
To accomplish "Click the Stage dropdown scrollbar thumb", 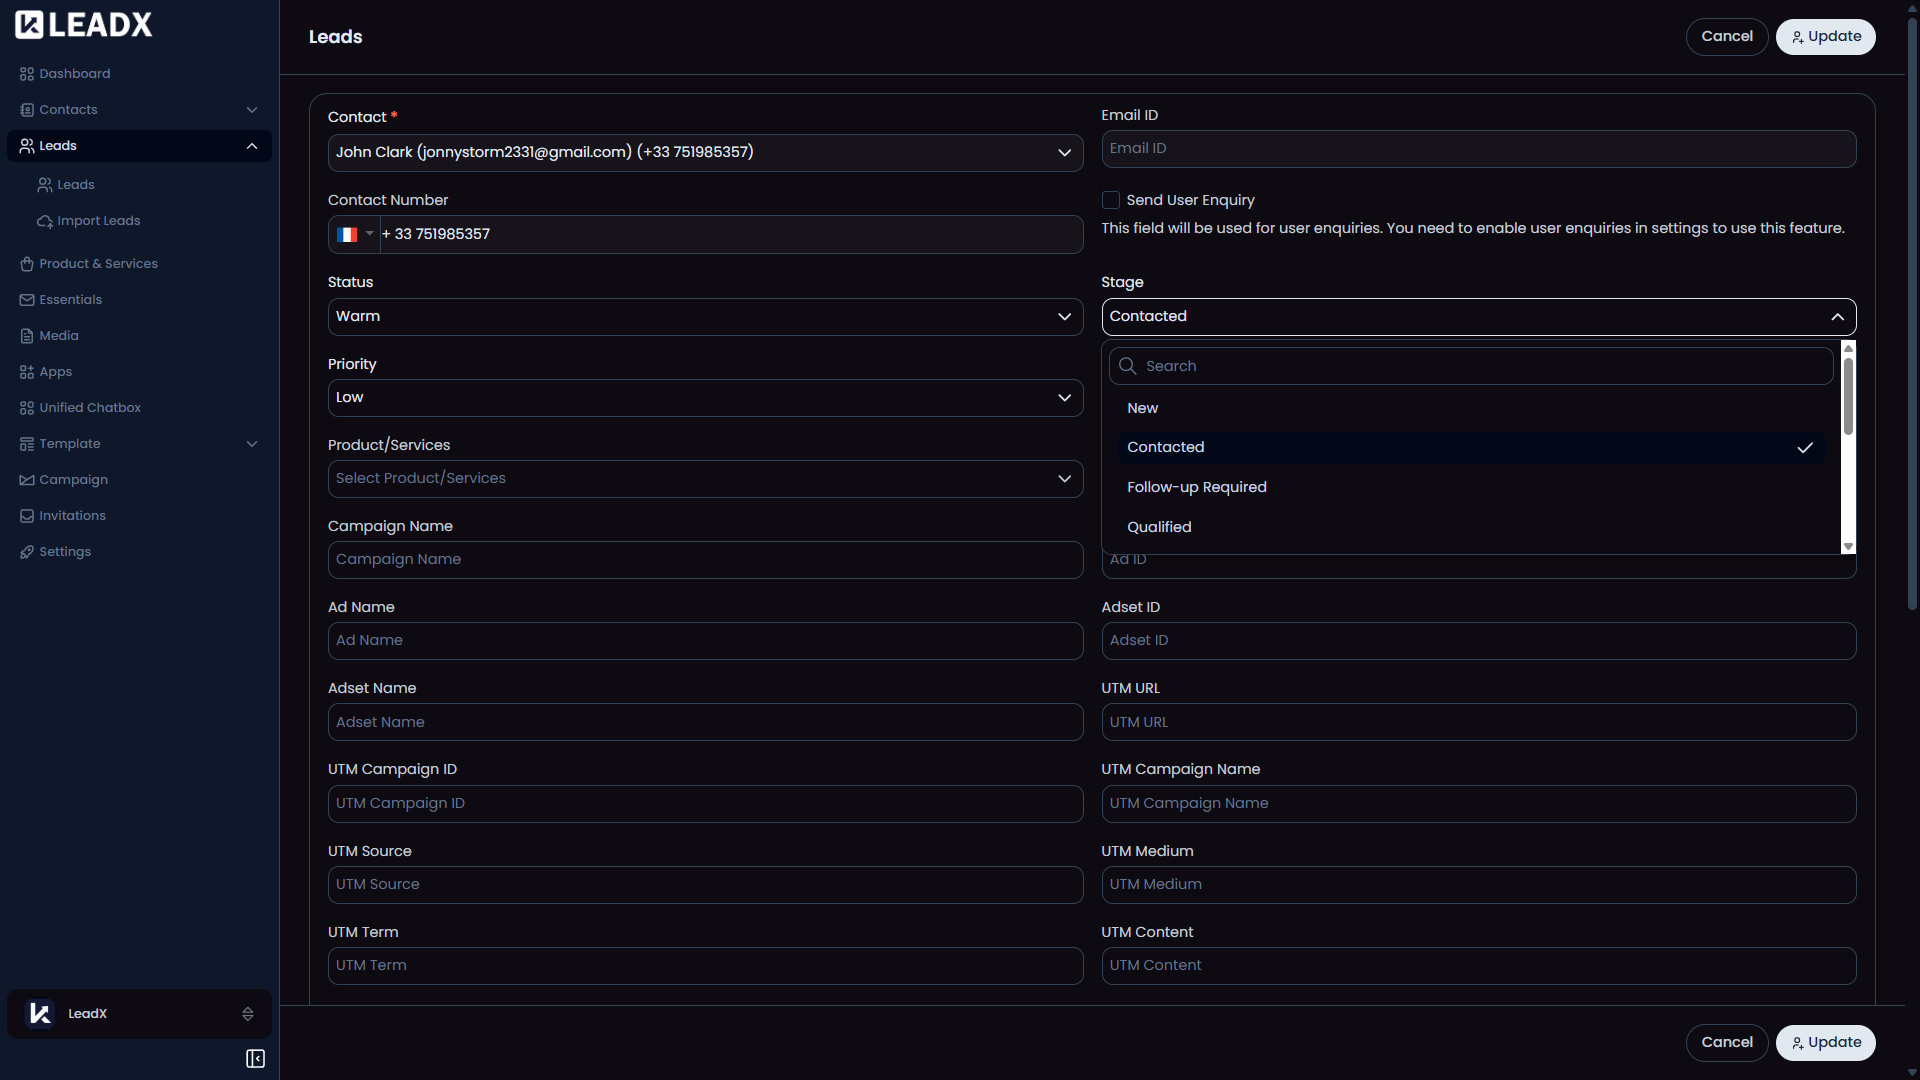I will click(1848, 396).
